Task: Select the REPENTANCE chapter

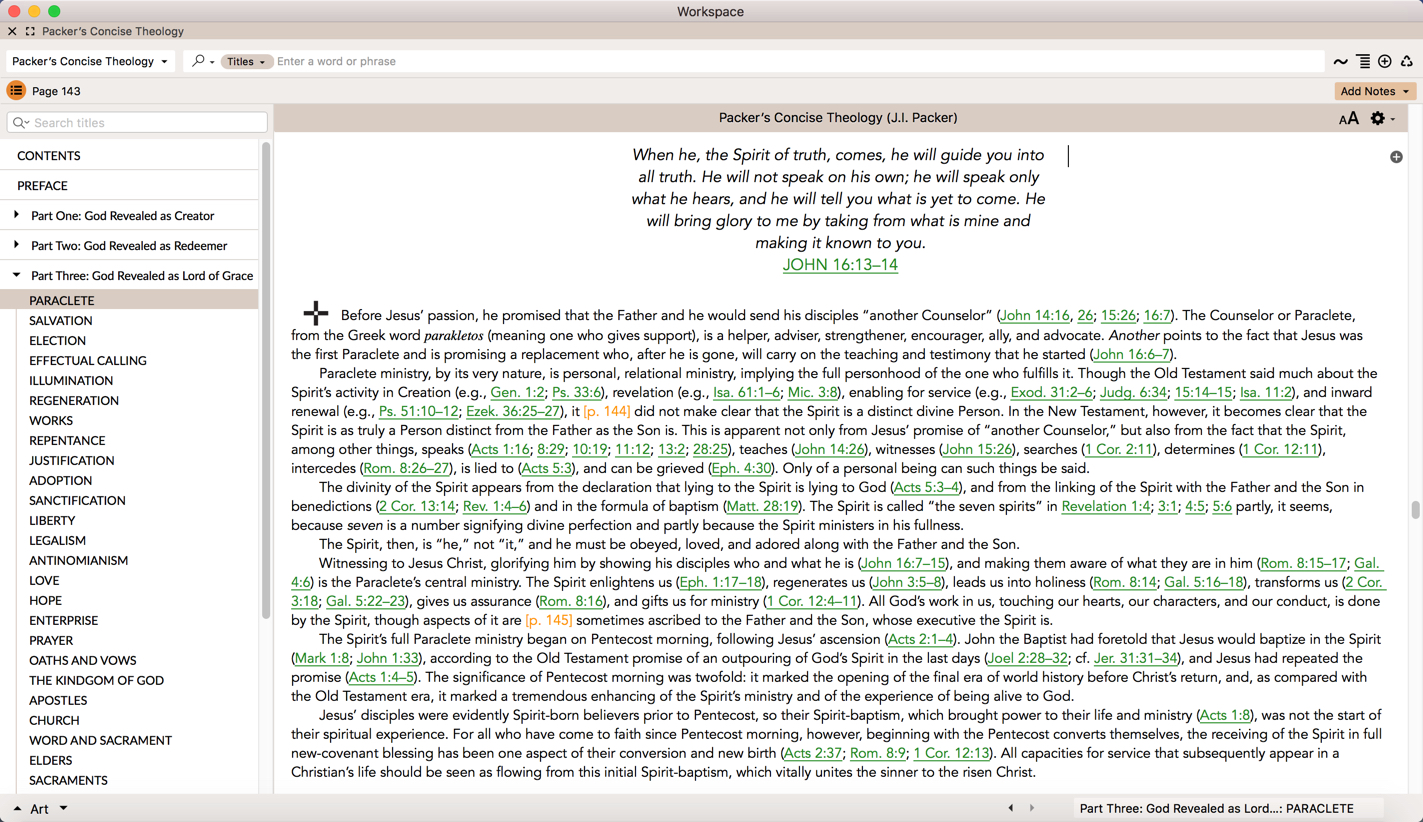Action: [67, 441]
